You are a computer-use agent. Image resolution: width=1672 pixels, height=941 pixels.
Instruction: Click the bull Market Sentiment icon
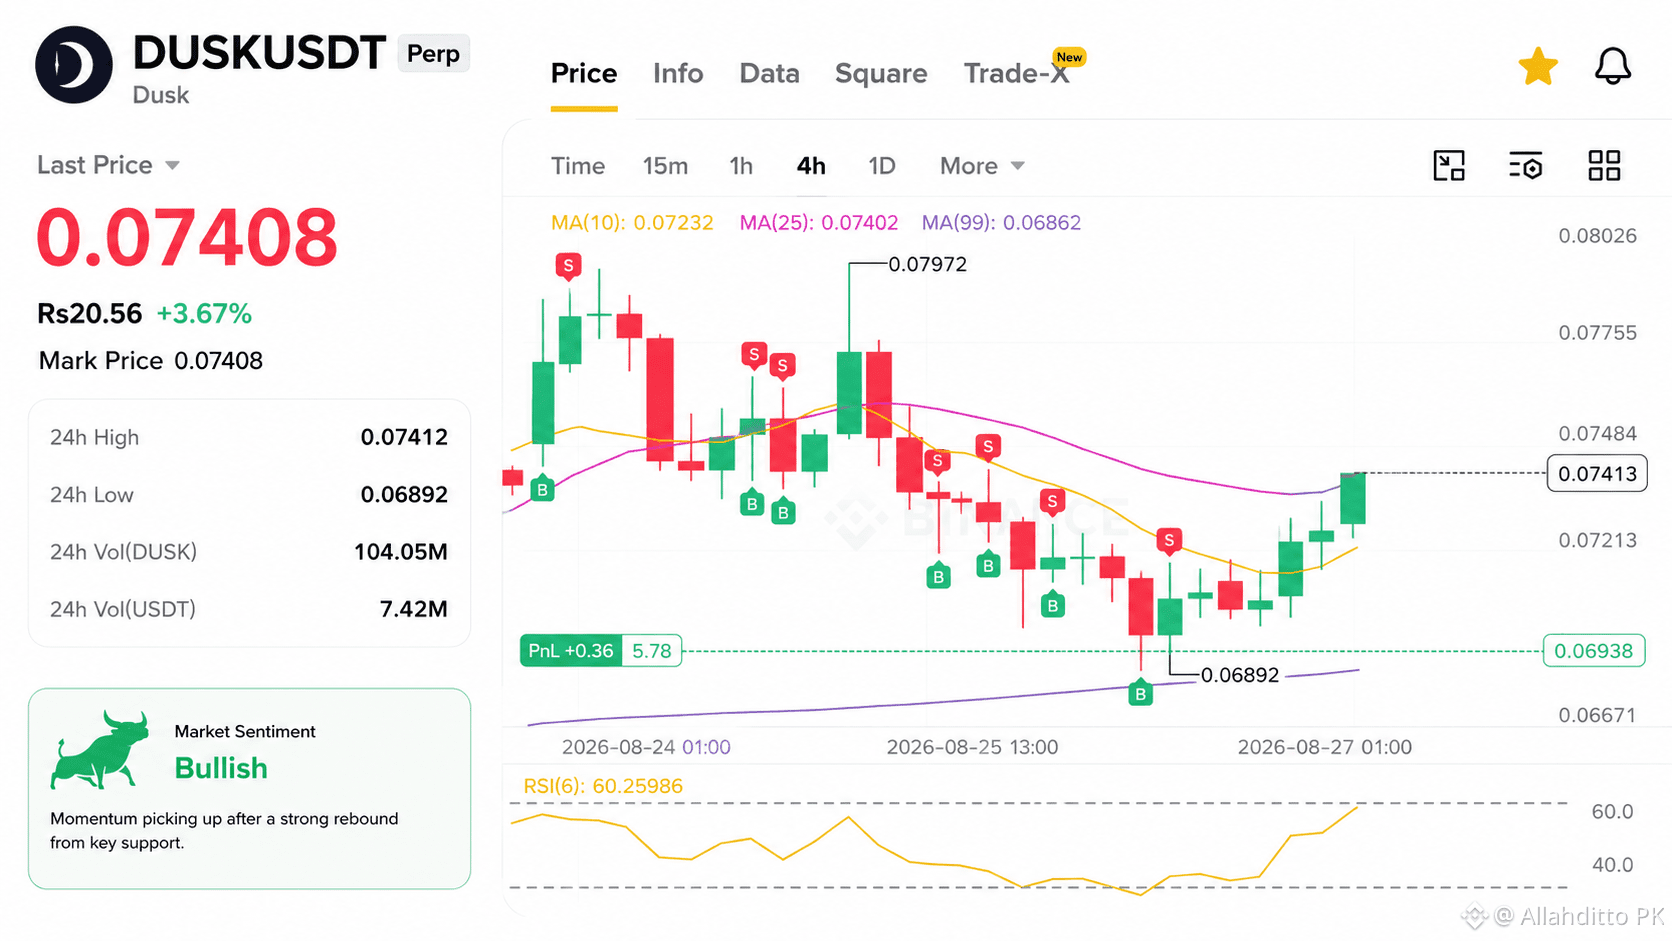[100, 750]
